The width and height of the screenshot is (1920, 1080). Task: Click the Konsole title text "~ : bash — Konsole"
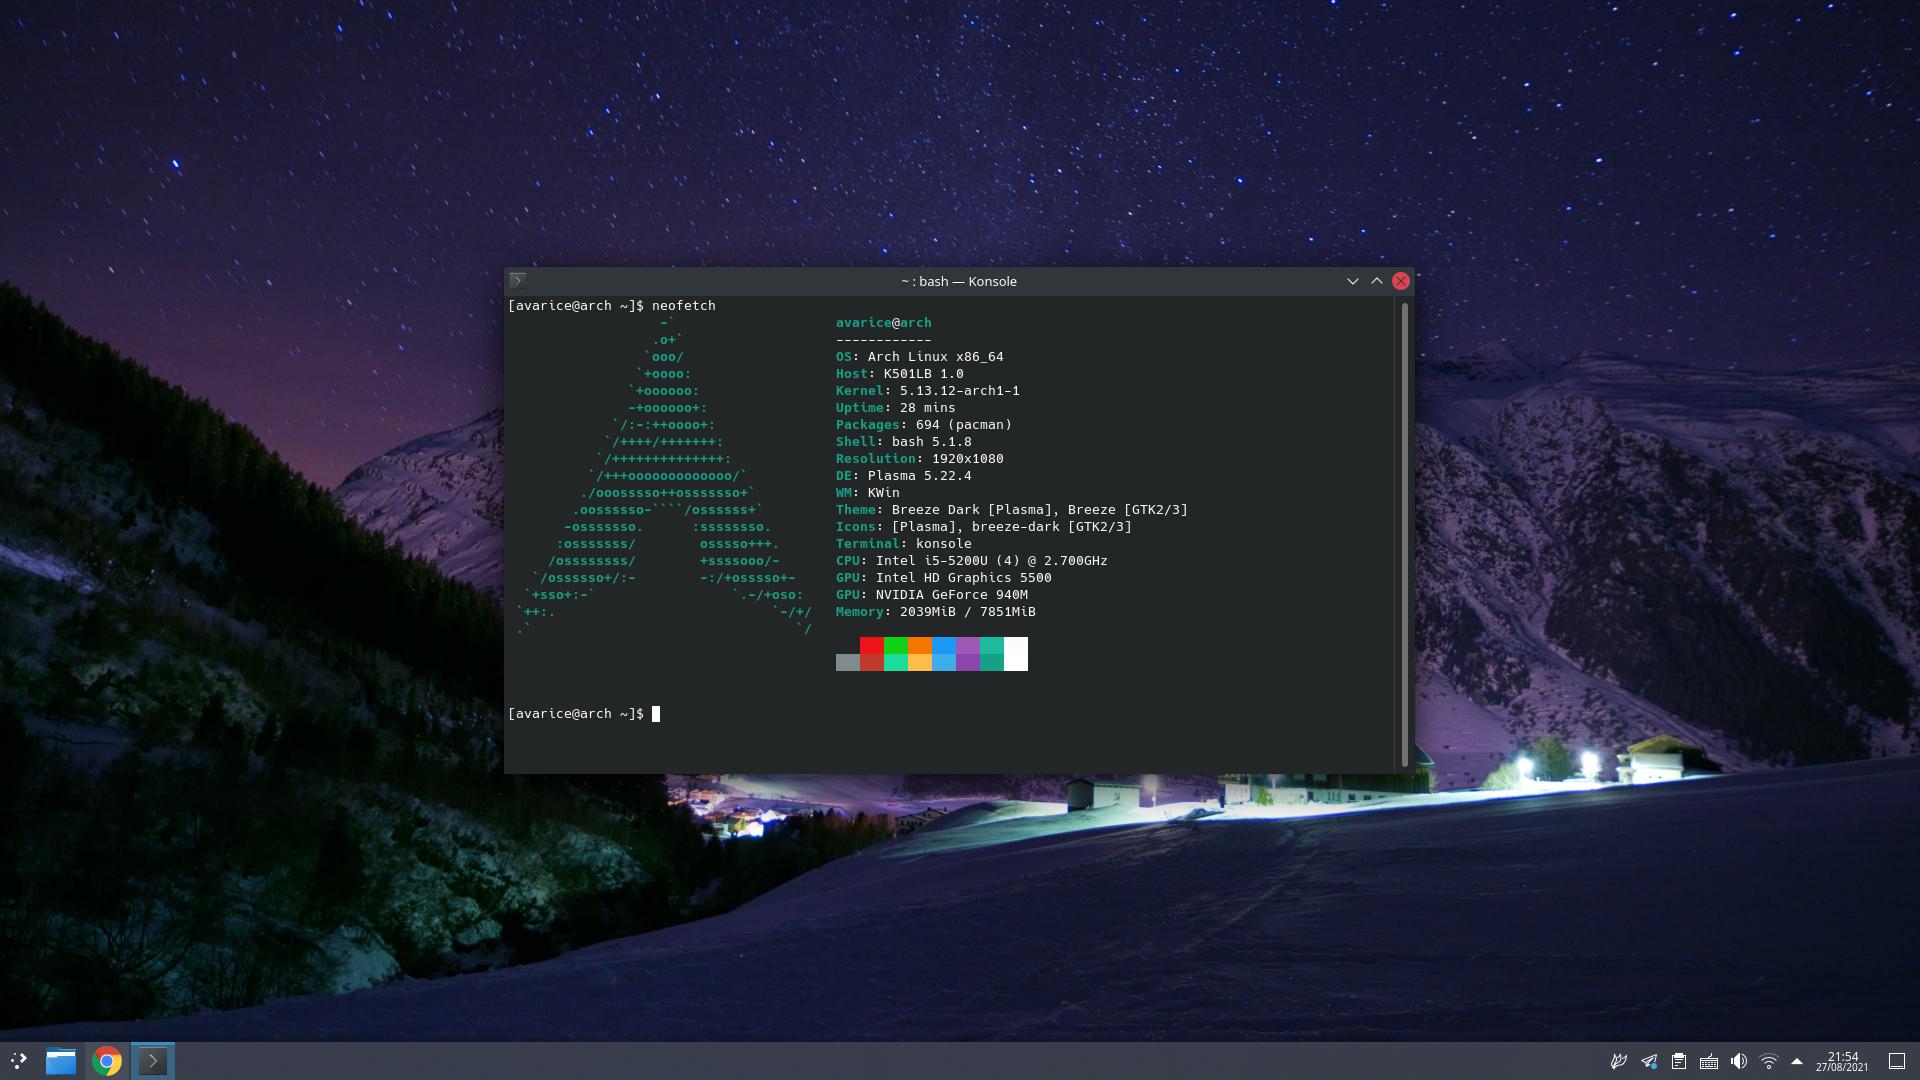coord(959,281)
